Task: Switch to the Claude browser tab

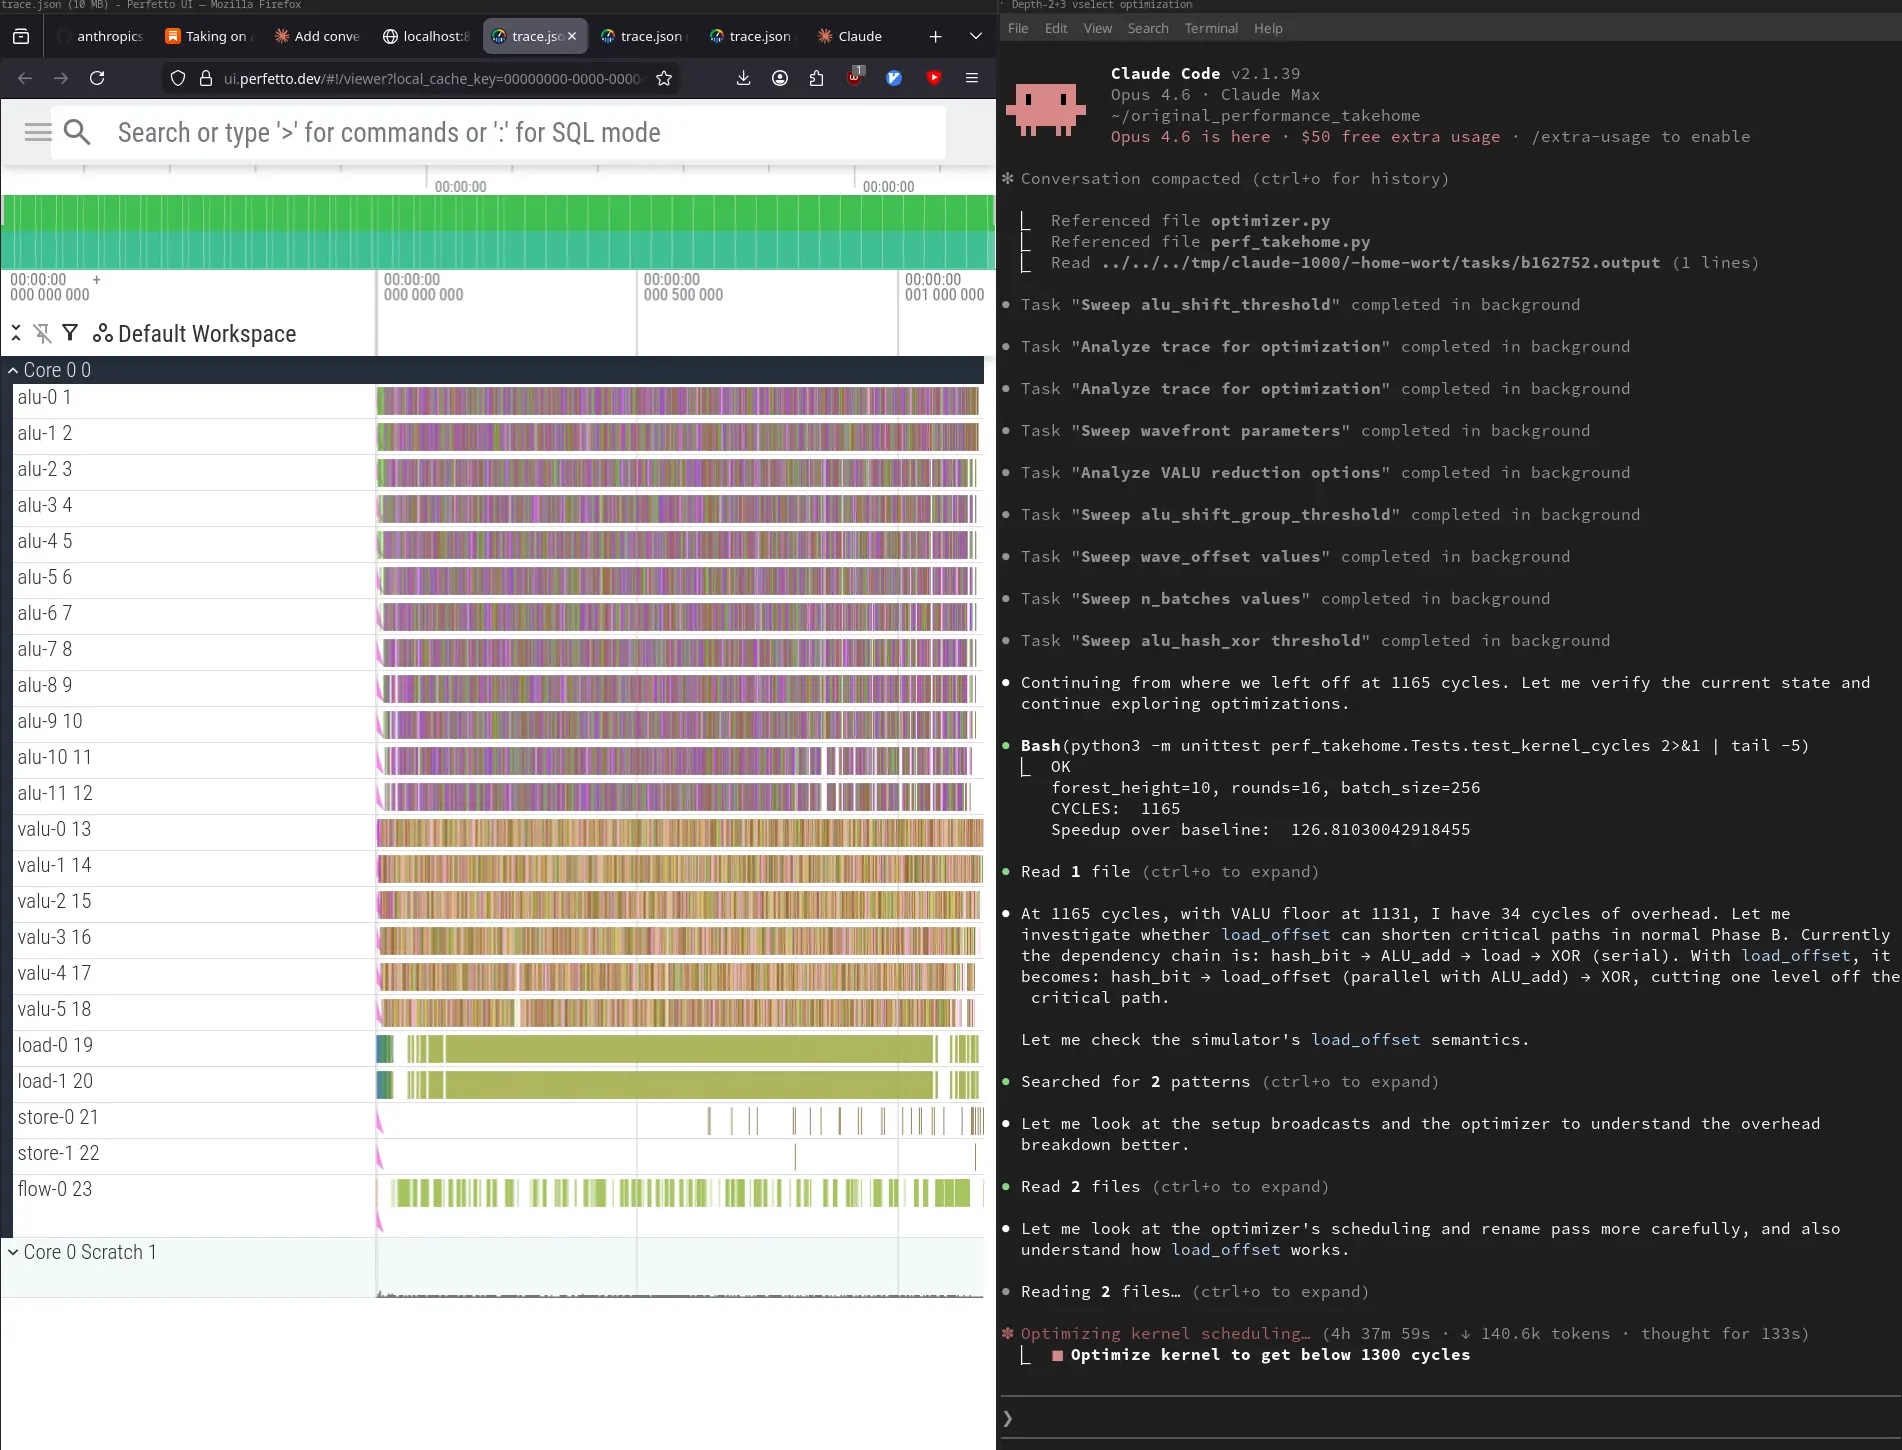Action: 850,36
